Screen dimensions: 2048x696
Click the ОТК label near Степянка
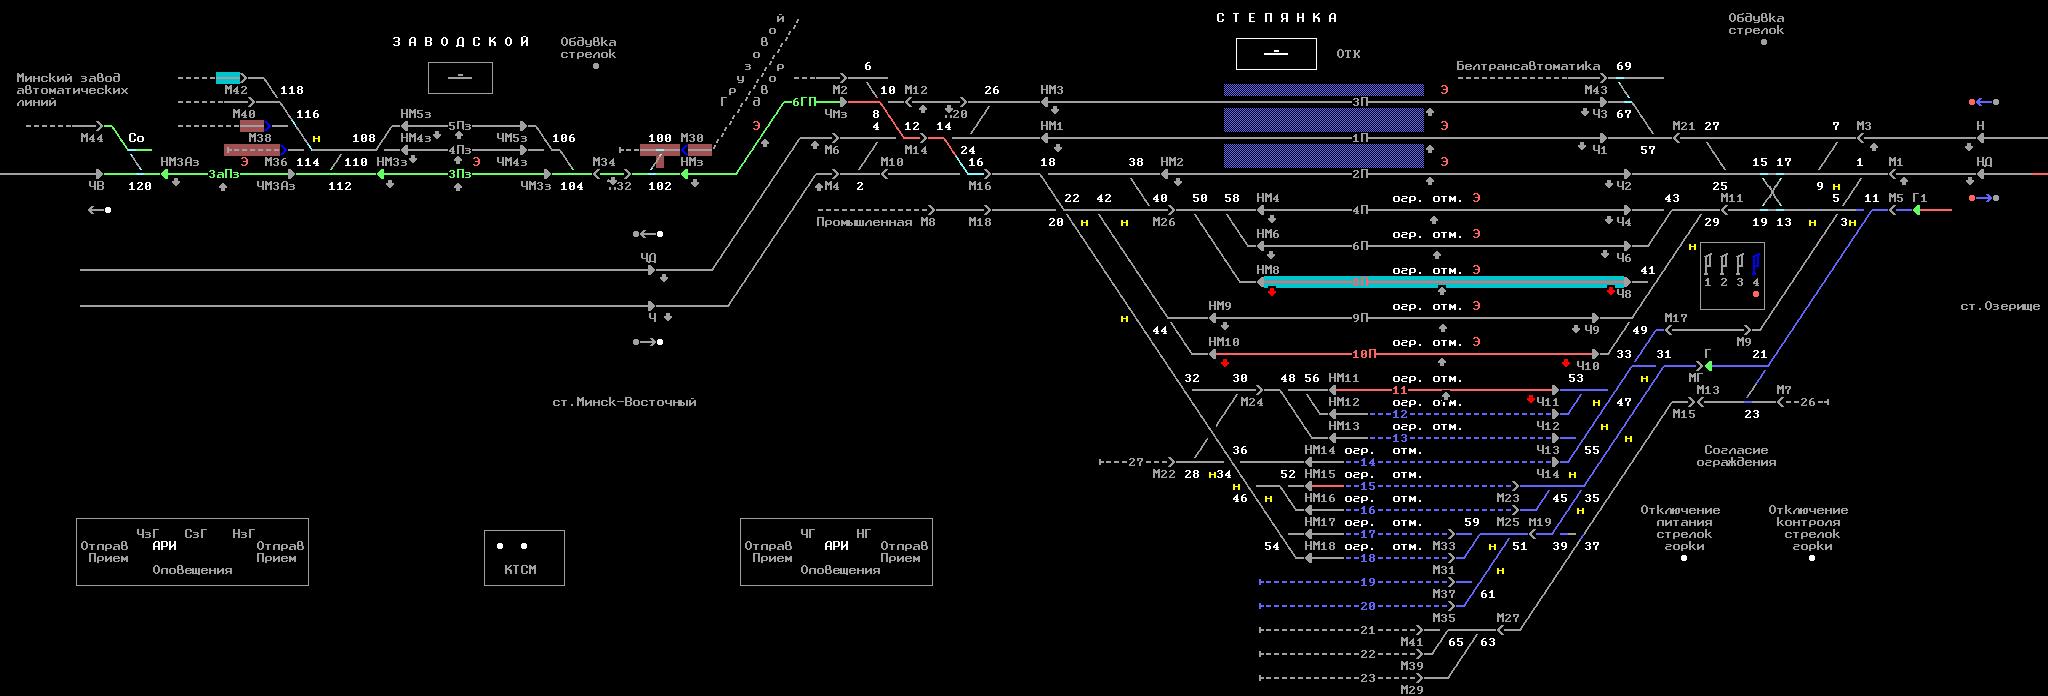pos(1348,54)
